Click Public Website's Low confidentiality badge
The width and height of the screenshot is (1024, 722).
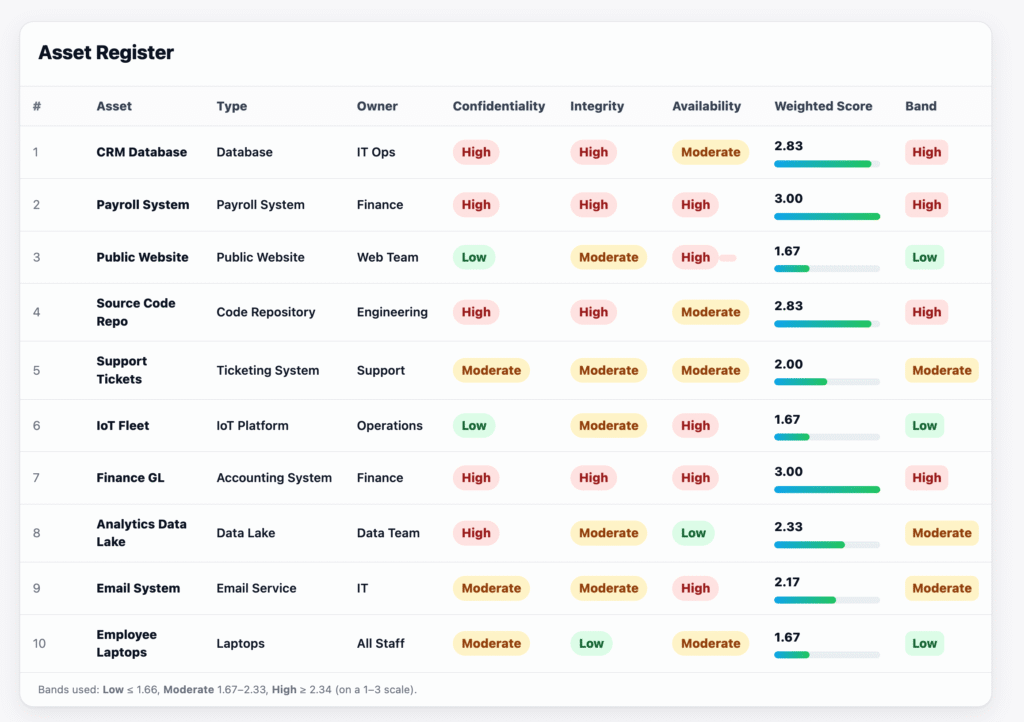tap(474, 257)
